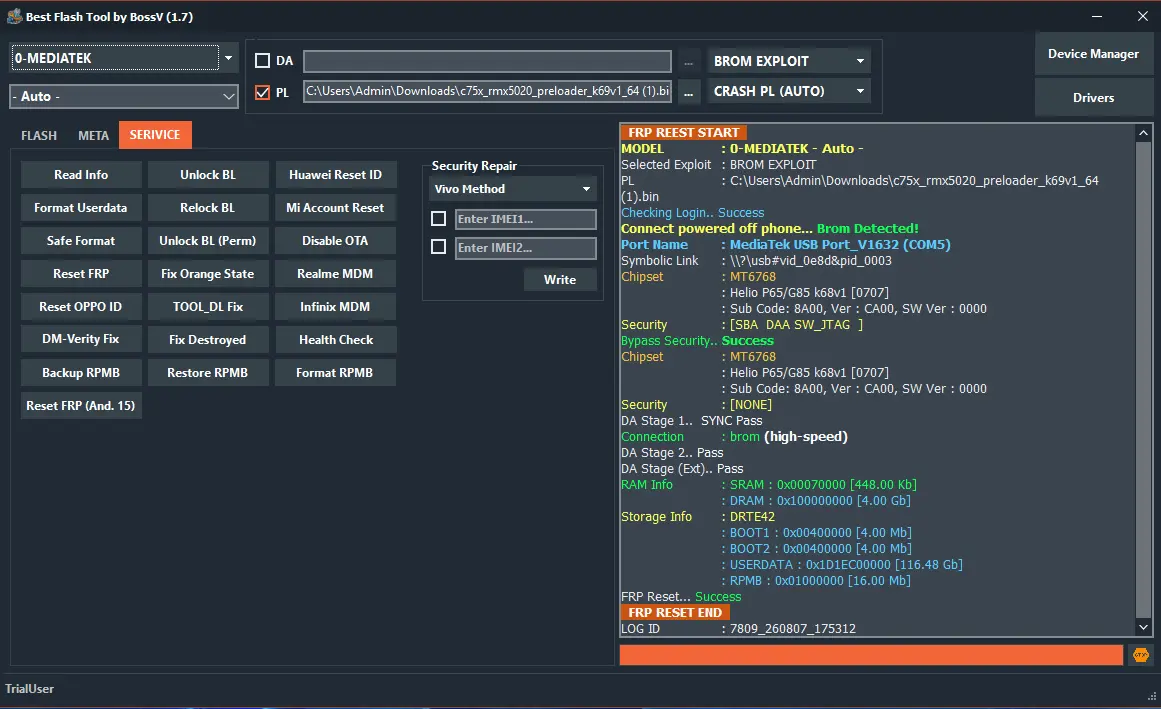Click Backup RPMB button
Viewport: 1161px width, 709px height.
coord(81,372)
